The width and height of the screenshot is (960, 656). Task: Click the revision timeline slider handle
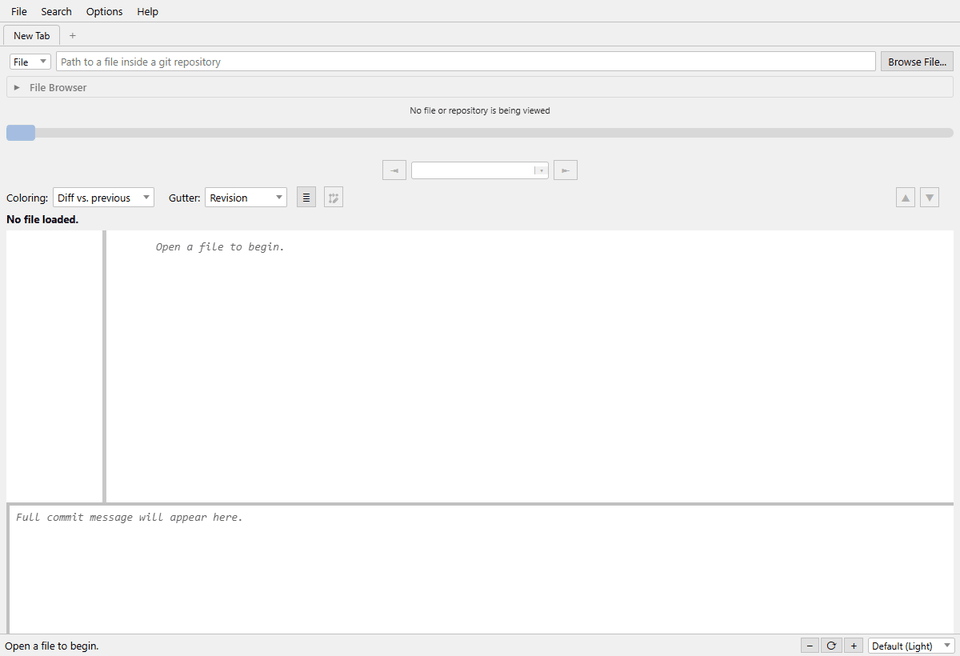click(x=21, y=133)
